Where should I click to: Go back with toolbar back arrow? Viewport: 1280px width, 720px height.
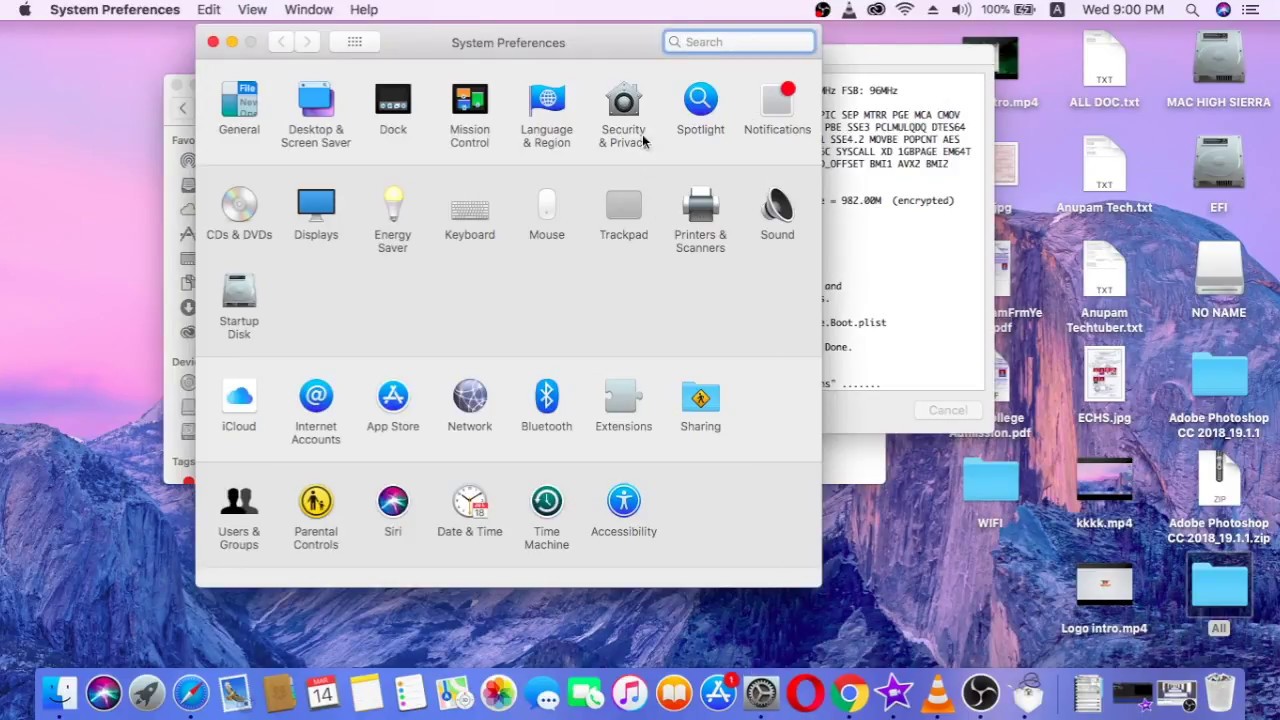282,42
